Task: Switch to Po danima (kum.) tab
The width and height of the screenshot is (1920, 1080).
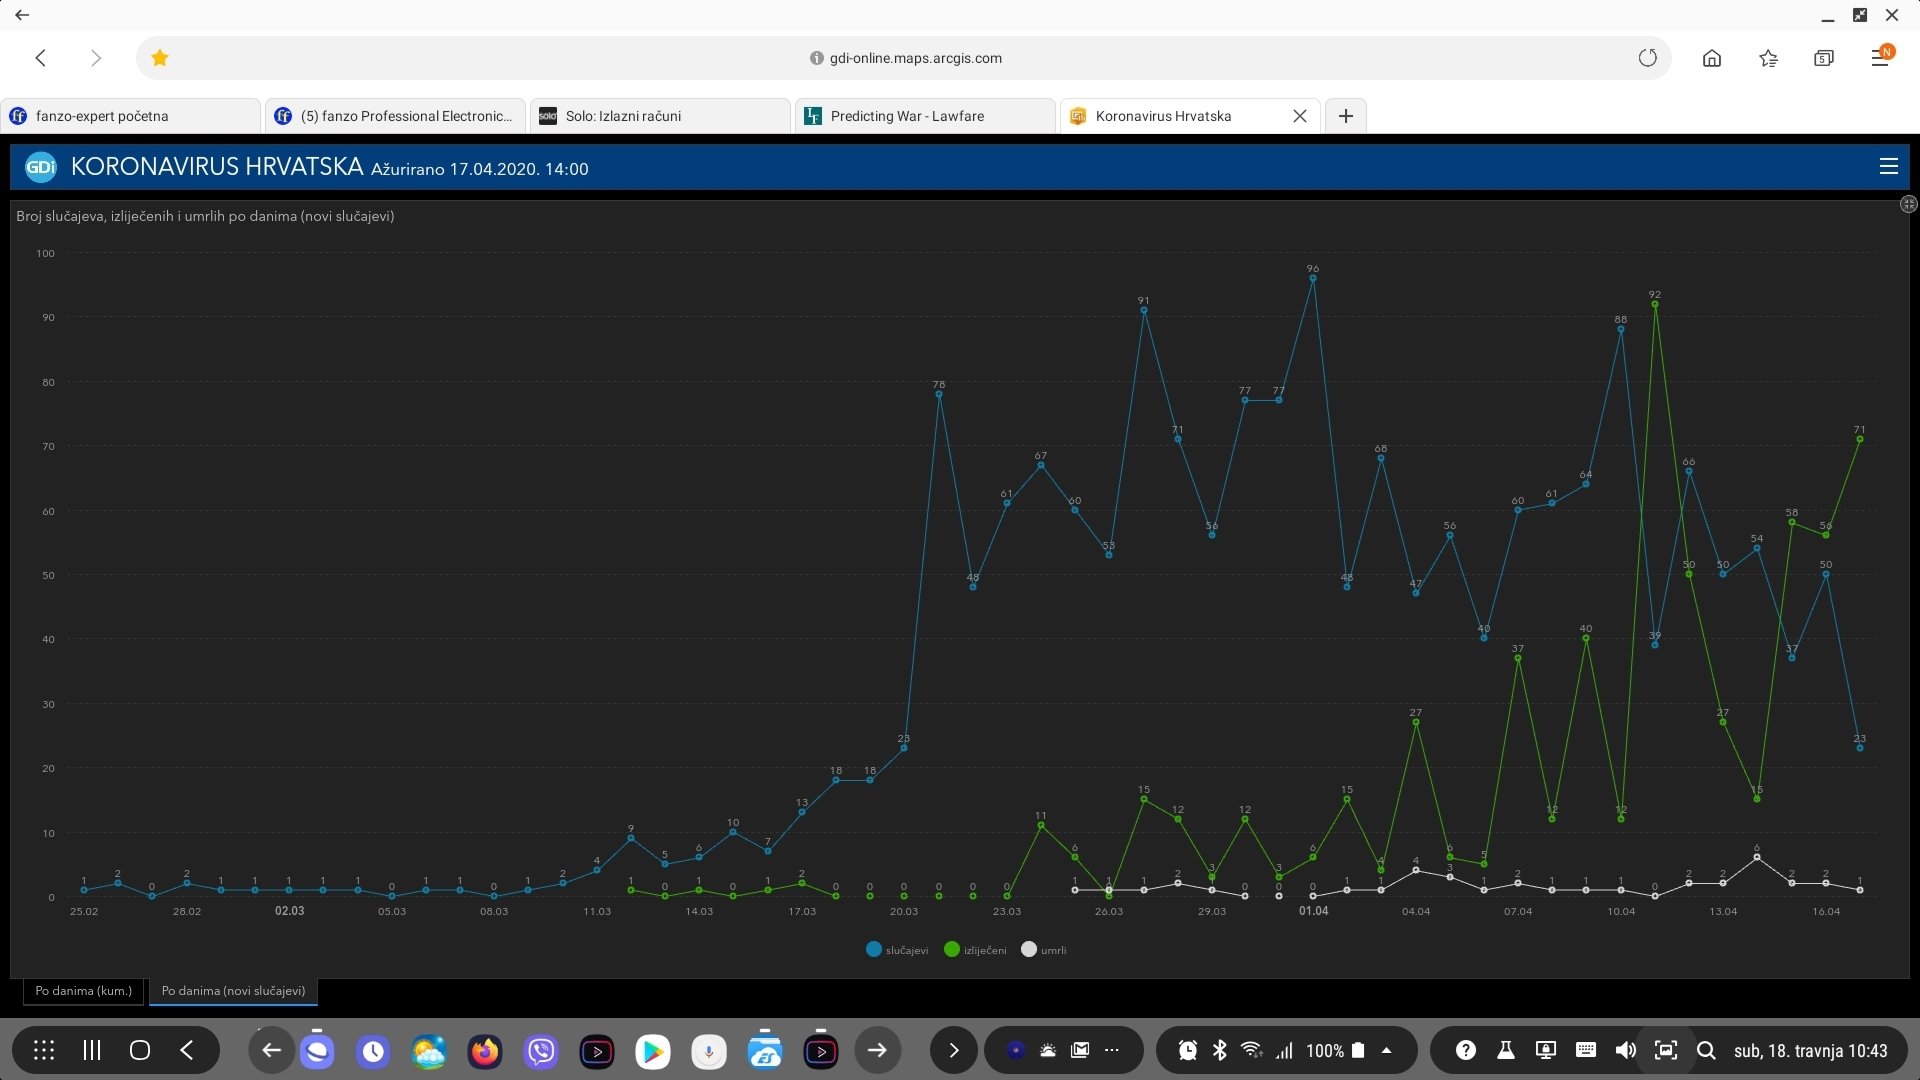Action: click(x=84, y=991)
